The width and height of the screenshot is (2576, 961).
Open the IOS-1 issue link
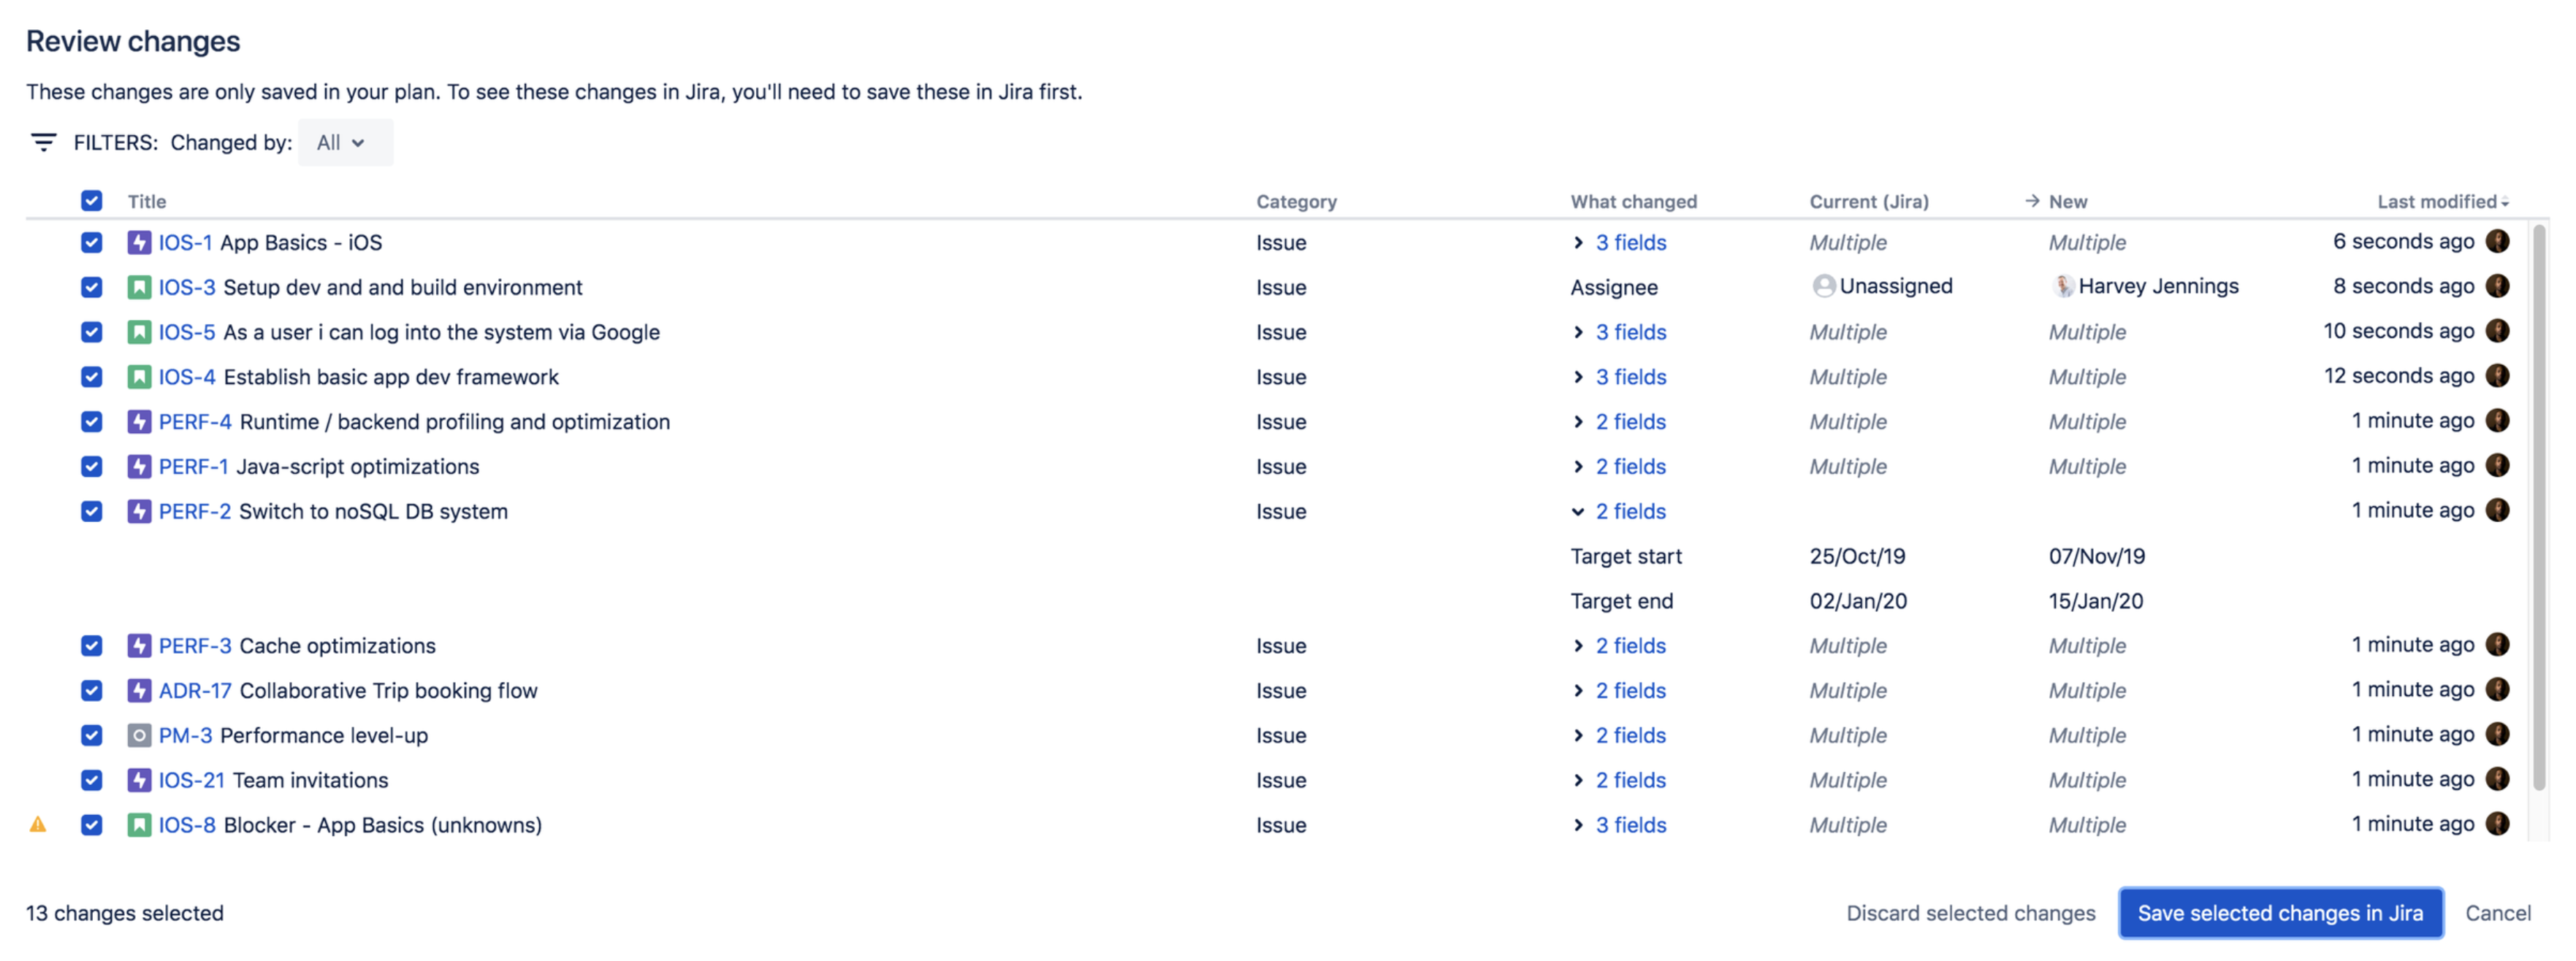(185, 242)
